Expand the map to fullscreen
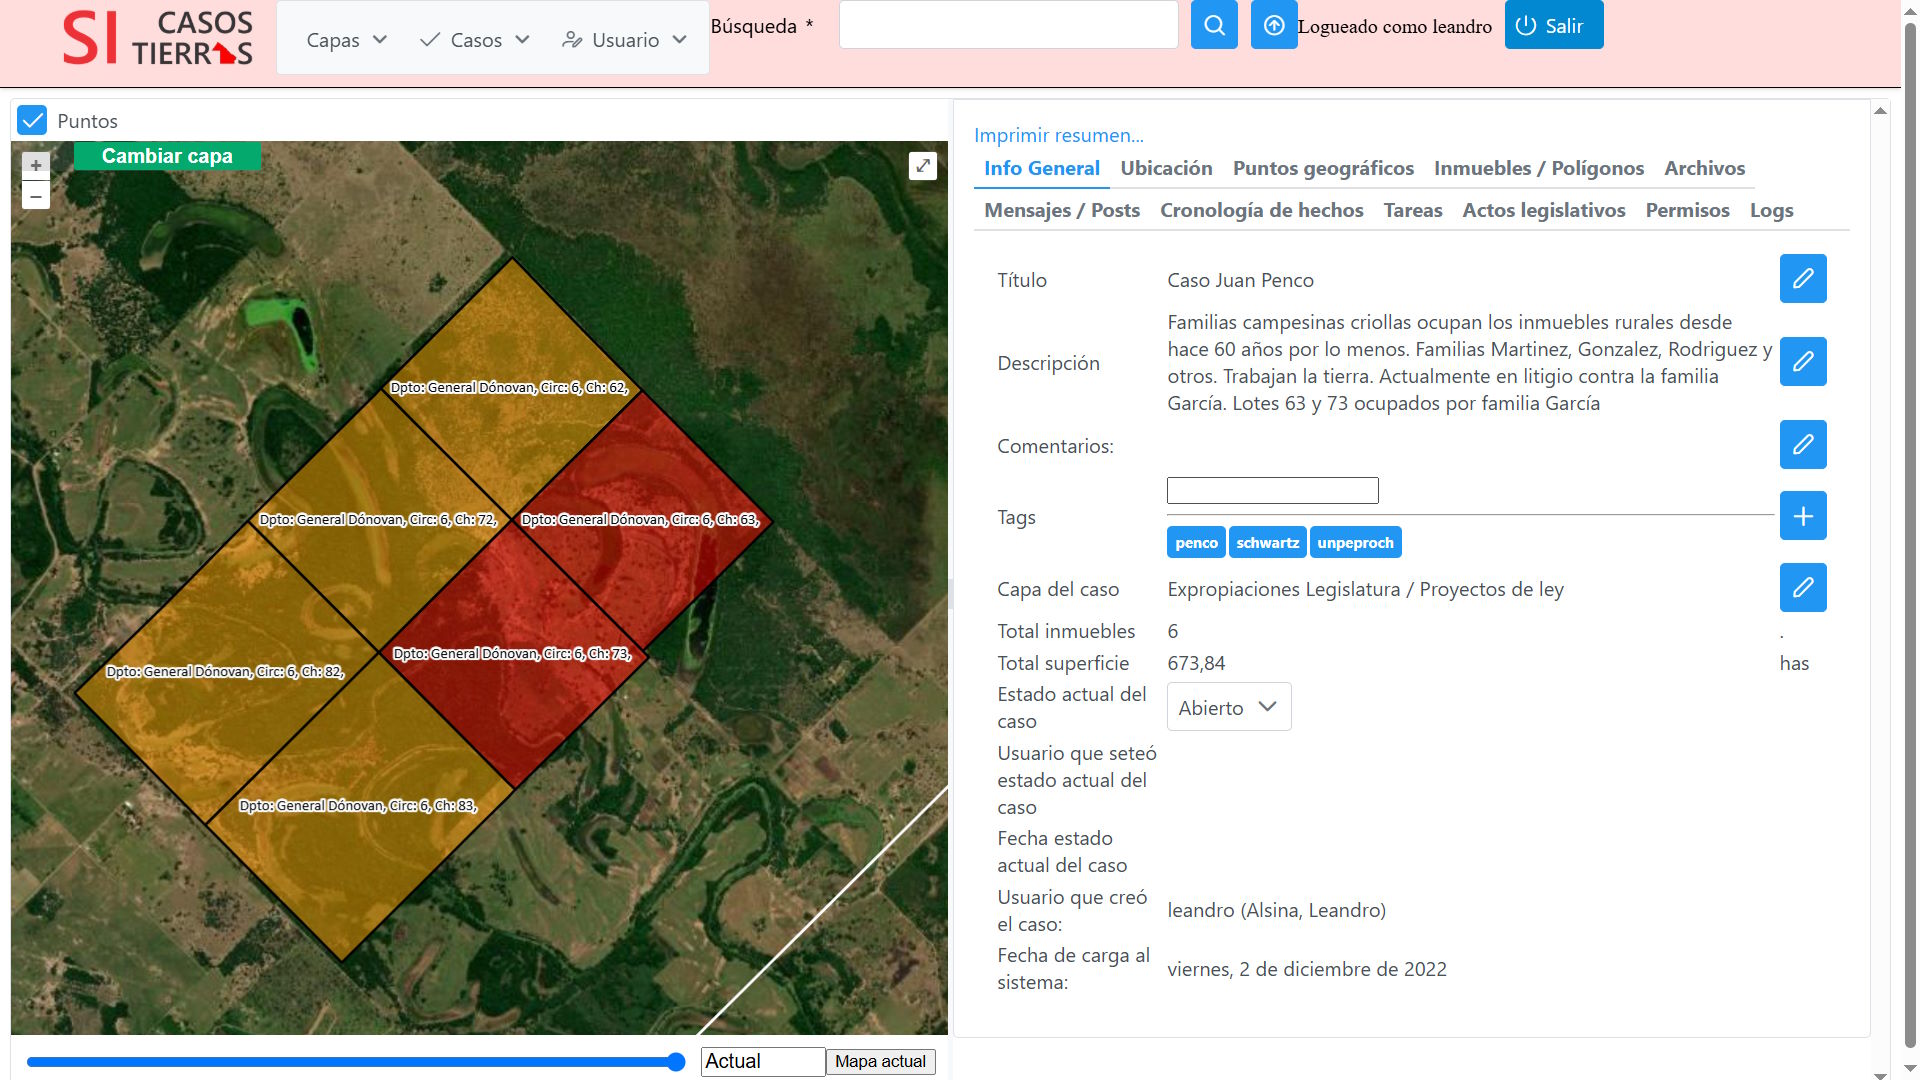 pyautogui.click(x=922, y=166)
